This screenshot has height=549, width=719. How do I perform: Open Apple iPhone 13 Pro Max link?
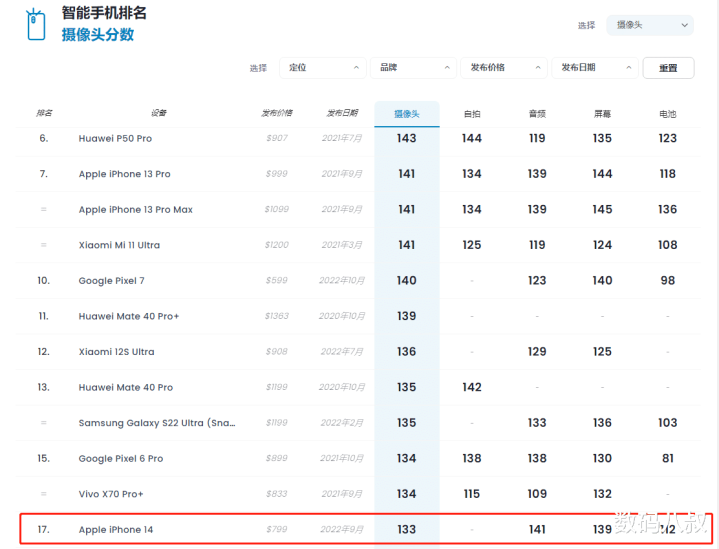click(x=135, y=210)
